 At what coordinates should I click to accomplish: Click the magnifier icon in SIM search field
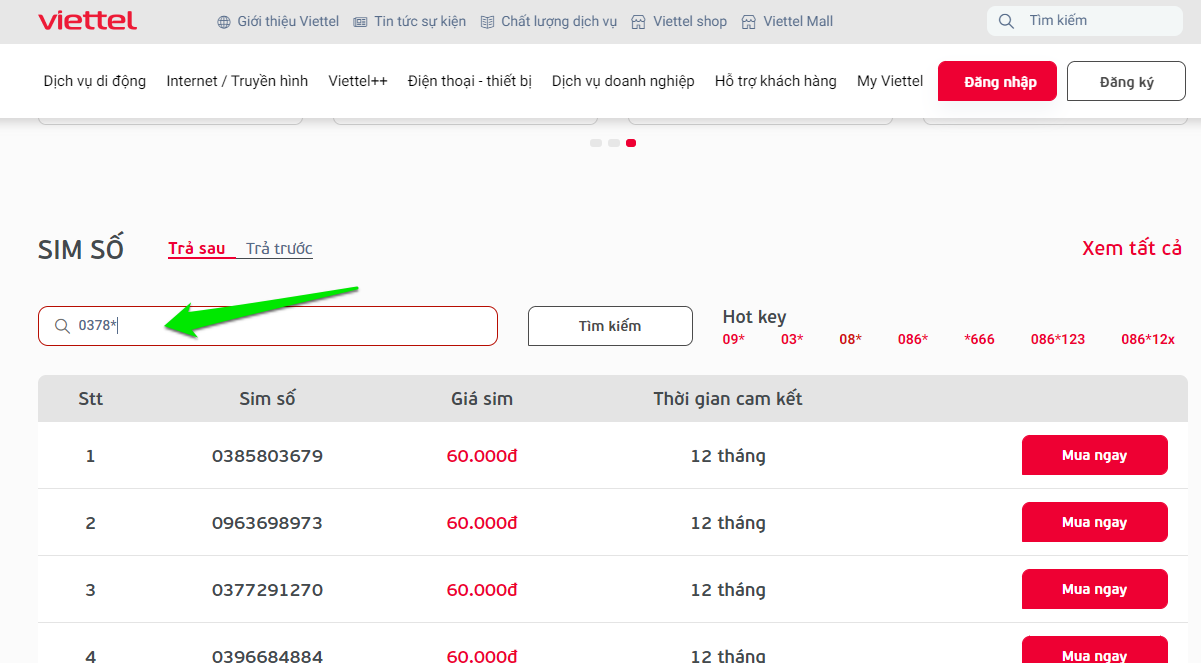[x=62, y=326]
